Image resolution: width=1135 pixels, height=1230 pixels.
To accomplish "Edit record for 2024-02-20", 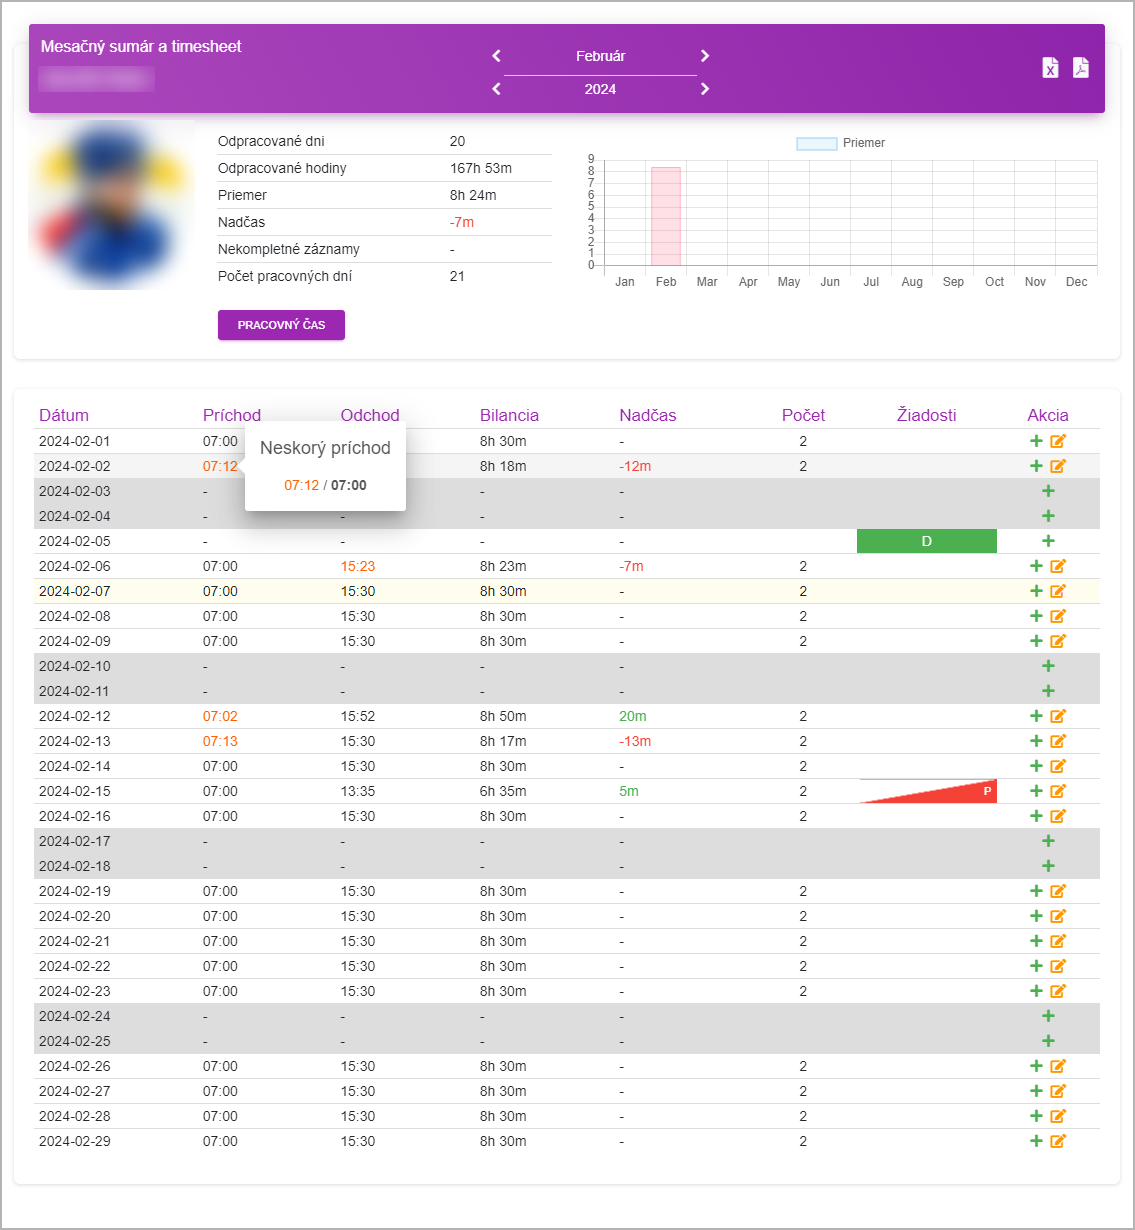I will (x=1058, y=916).
